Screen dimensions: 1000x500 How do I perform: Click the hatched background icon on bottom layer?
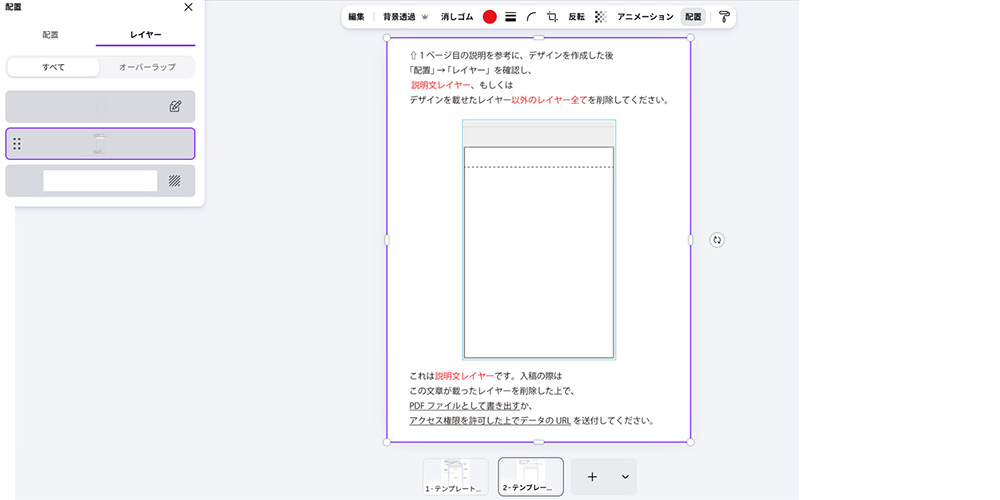point(175,180)
